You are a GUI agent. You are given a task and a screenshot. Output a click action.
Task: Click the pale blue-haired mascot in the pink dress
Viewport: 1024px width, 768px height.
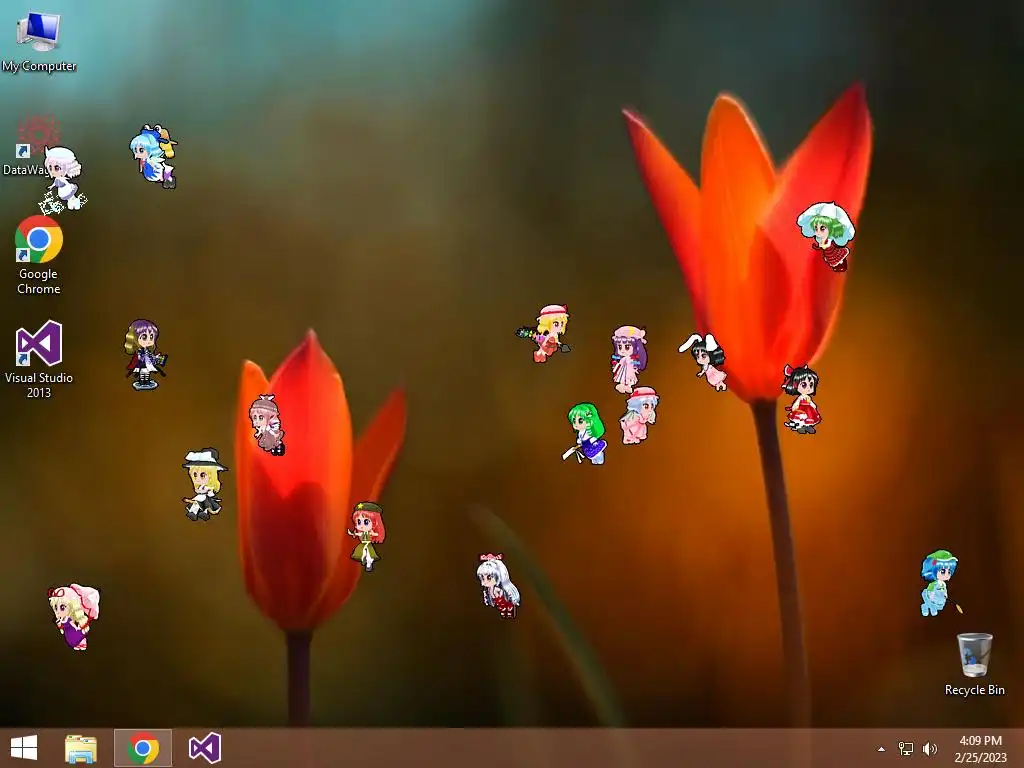[x=639, y=415]
